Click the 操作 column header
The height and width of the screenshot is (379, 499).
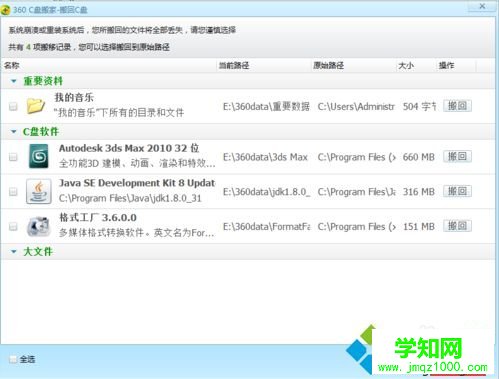[456, 65]
